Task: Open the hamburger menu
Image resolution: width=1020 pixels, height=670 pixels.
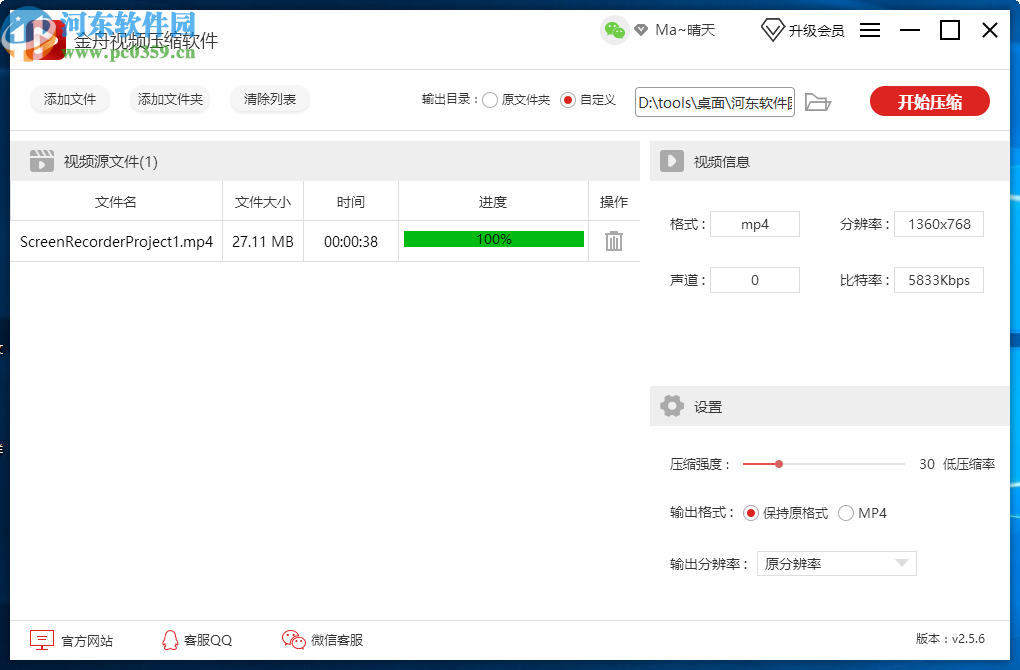Action: point(870,30)
